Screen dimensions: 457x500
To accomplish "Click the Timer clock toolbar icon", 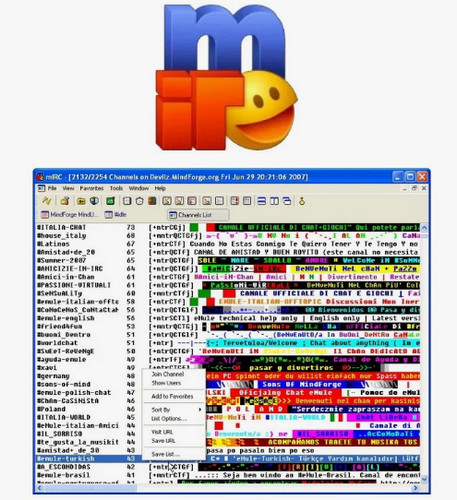I will [x=140, y=201].
